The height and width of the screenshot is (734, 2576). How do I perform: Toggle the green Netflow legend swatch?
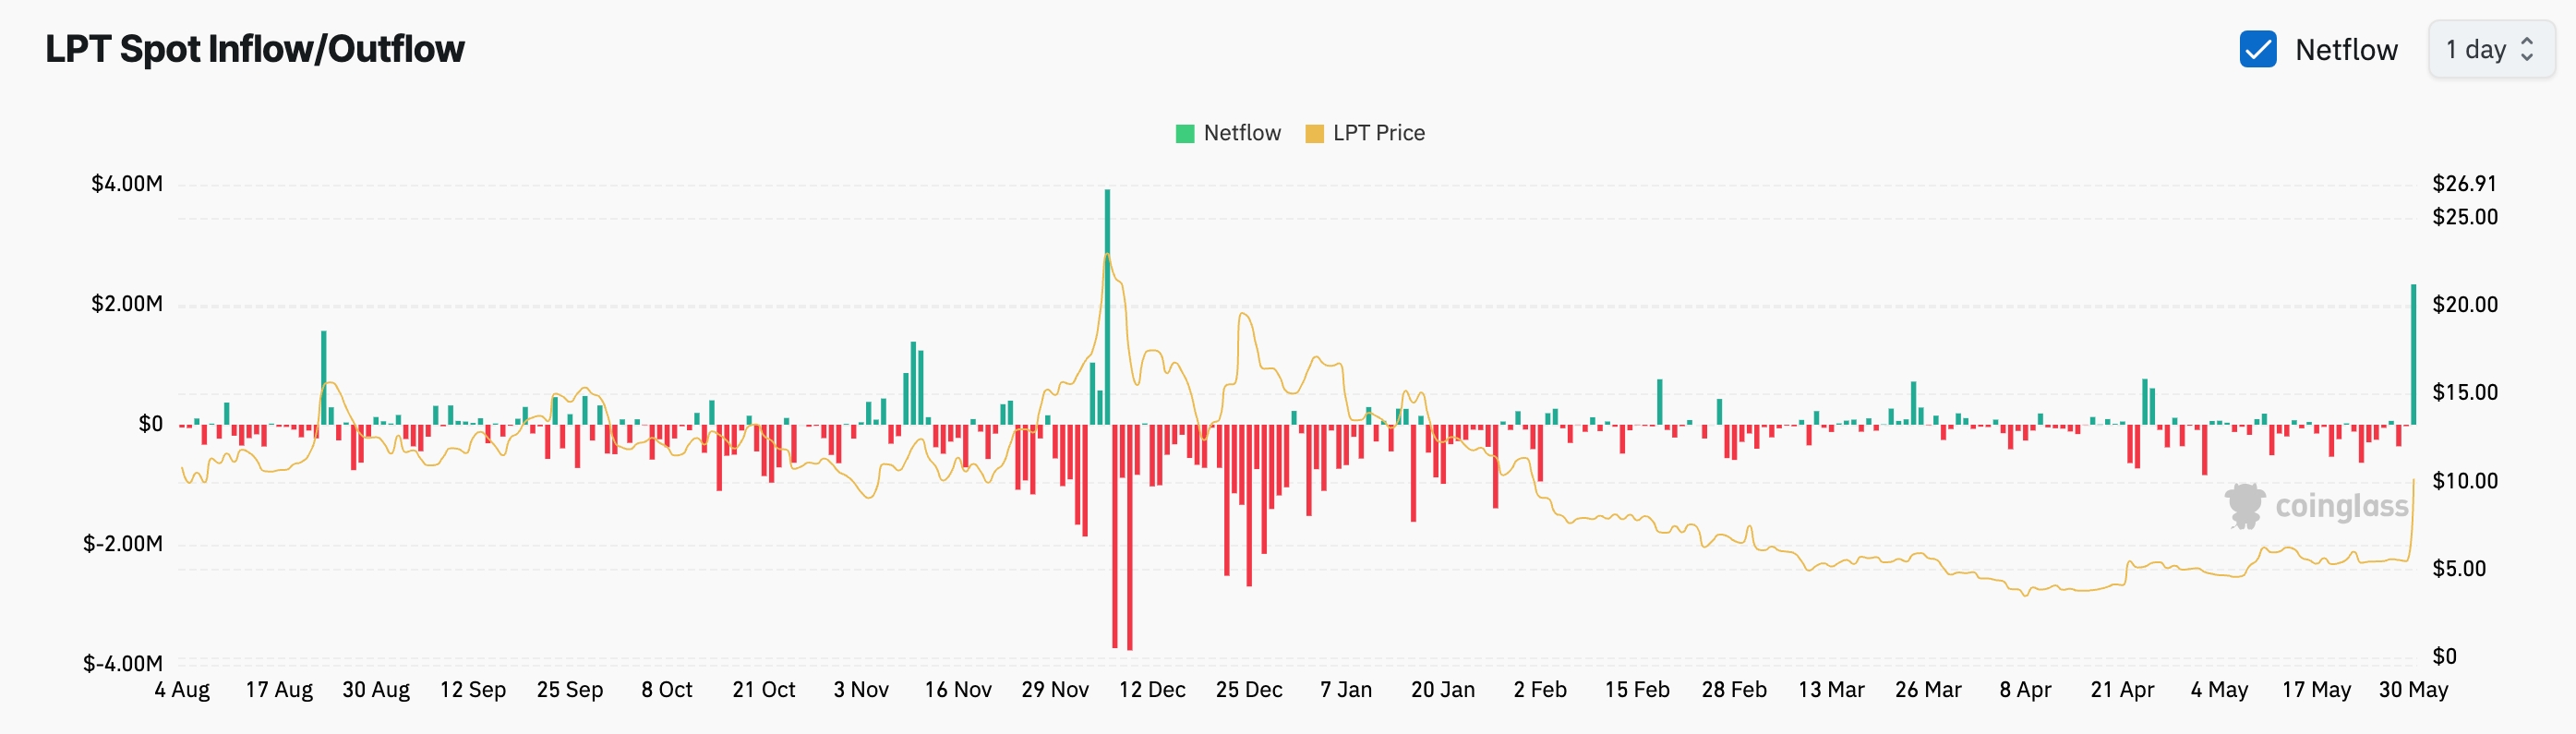1185,134
